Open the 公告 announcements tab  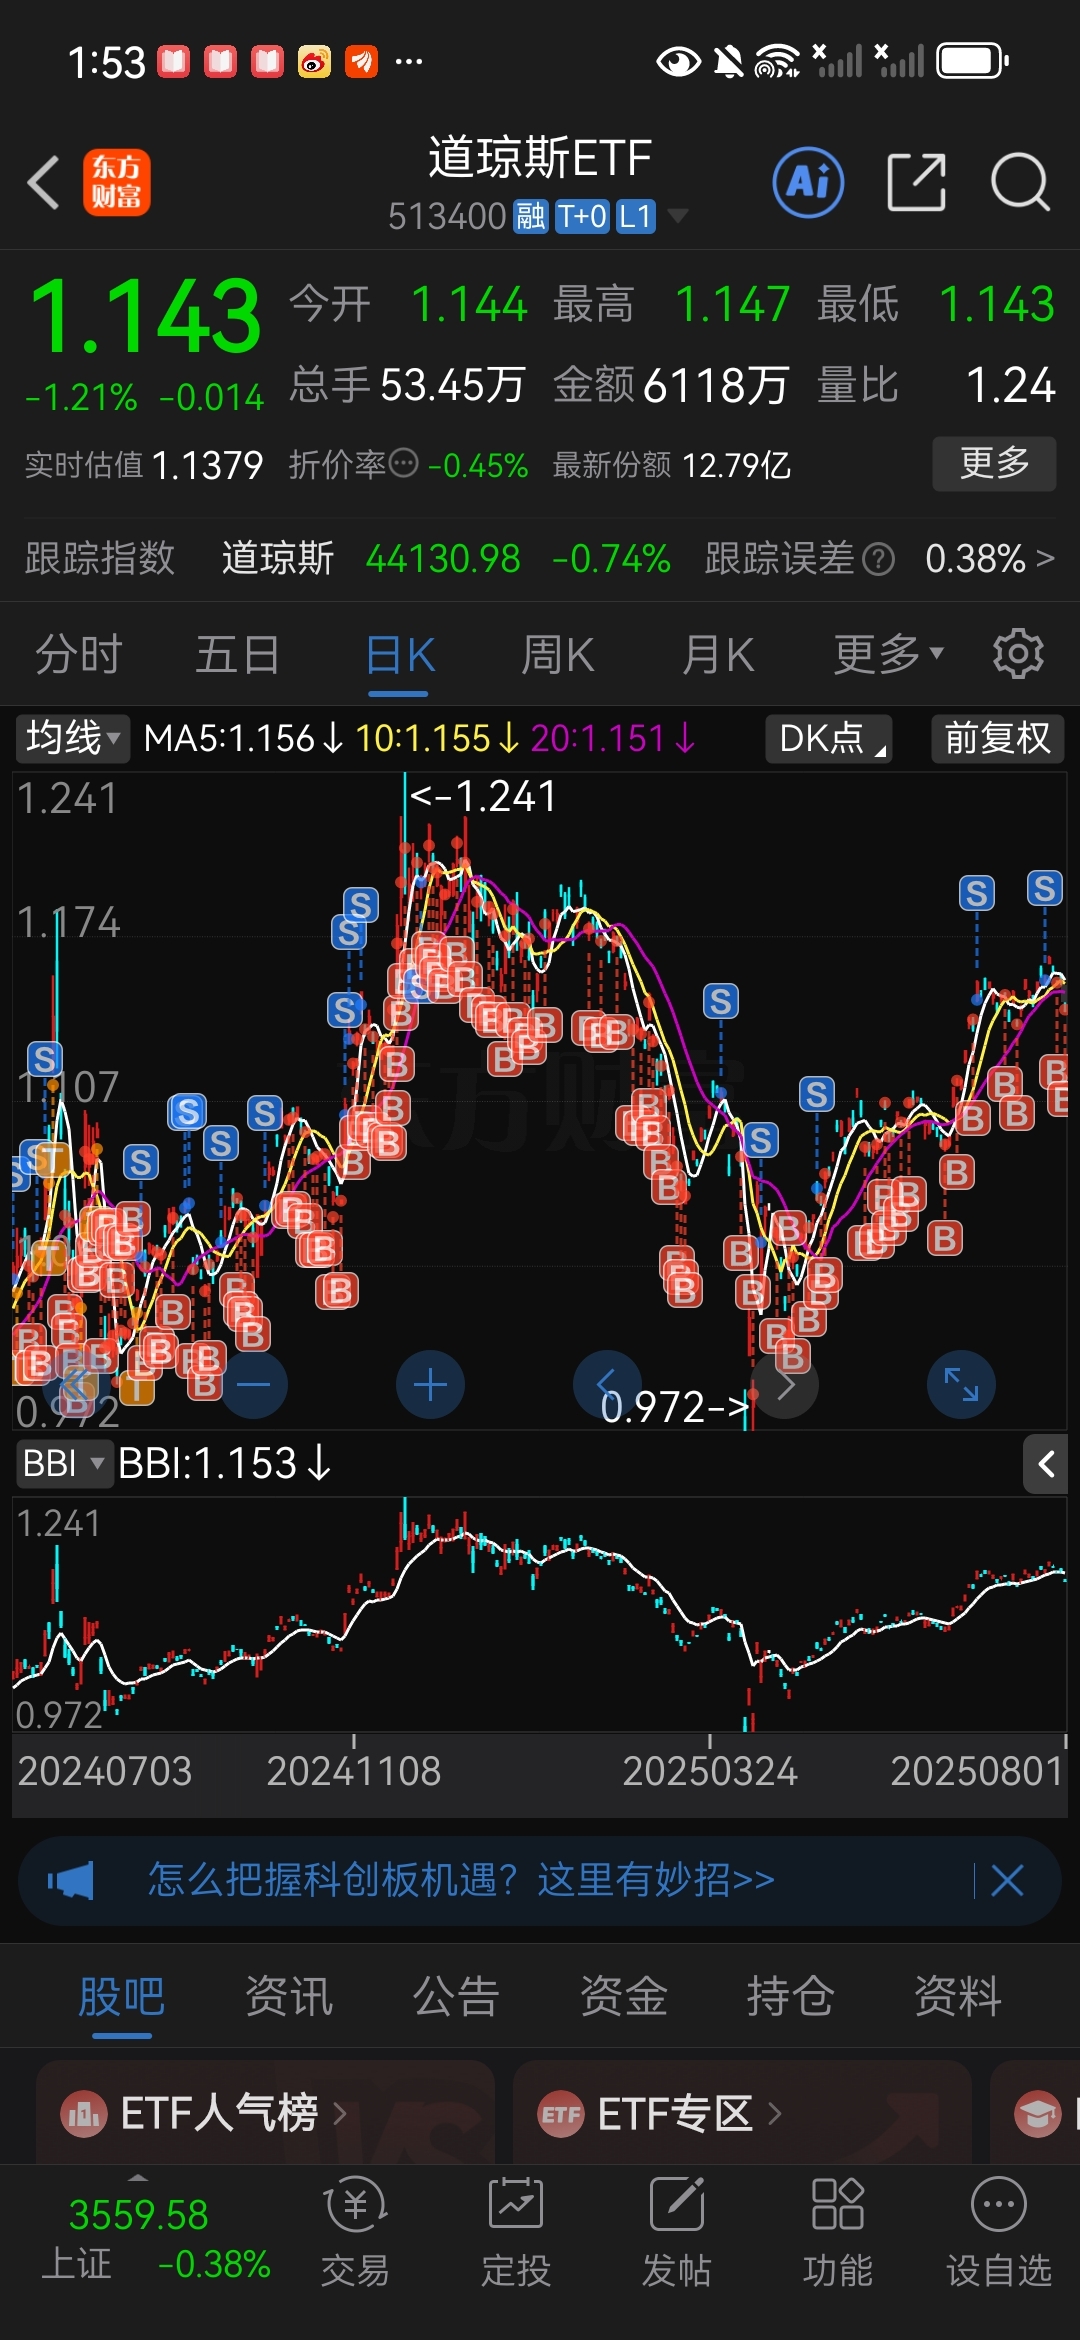pyautogui.click(x=456, y=1997)
